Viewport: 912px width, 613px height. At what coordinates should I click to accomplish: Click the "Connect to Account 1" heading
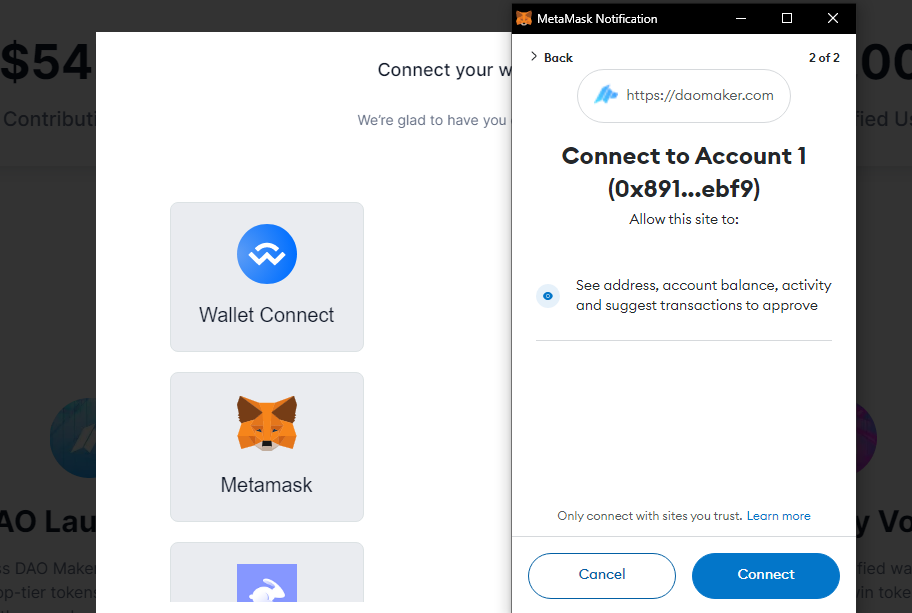click(684, 156)
